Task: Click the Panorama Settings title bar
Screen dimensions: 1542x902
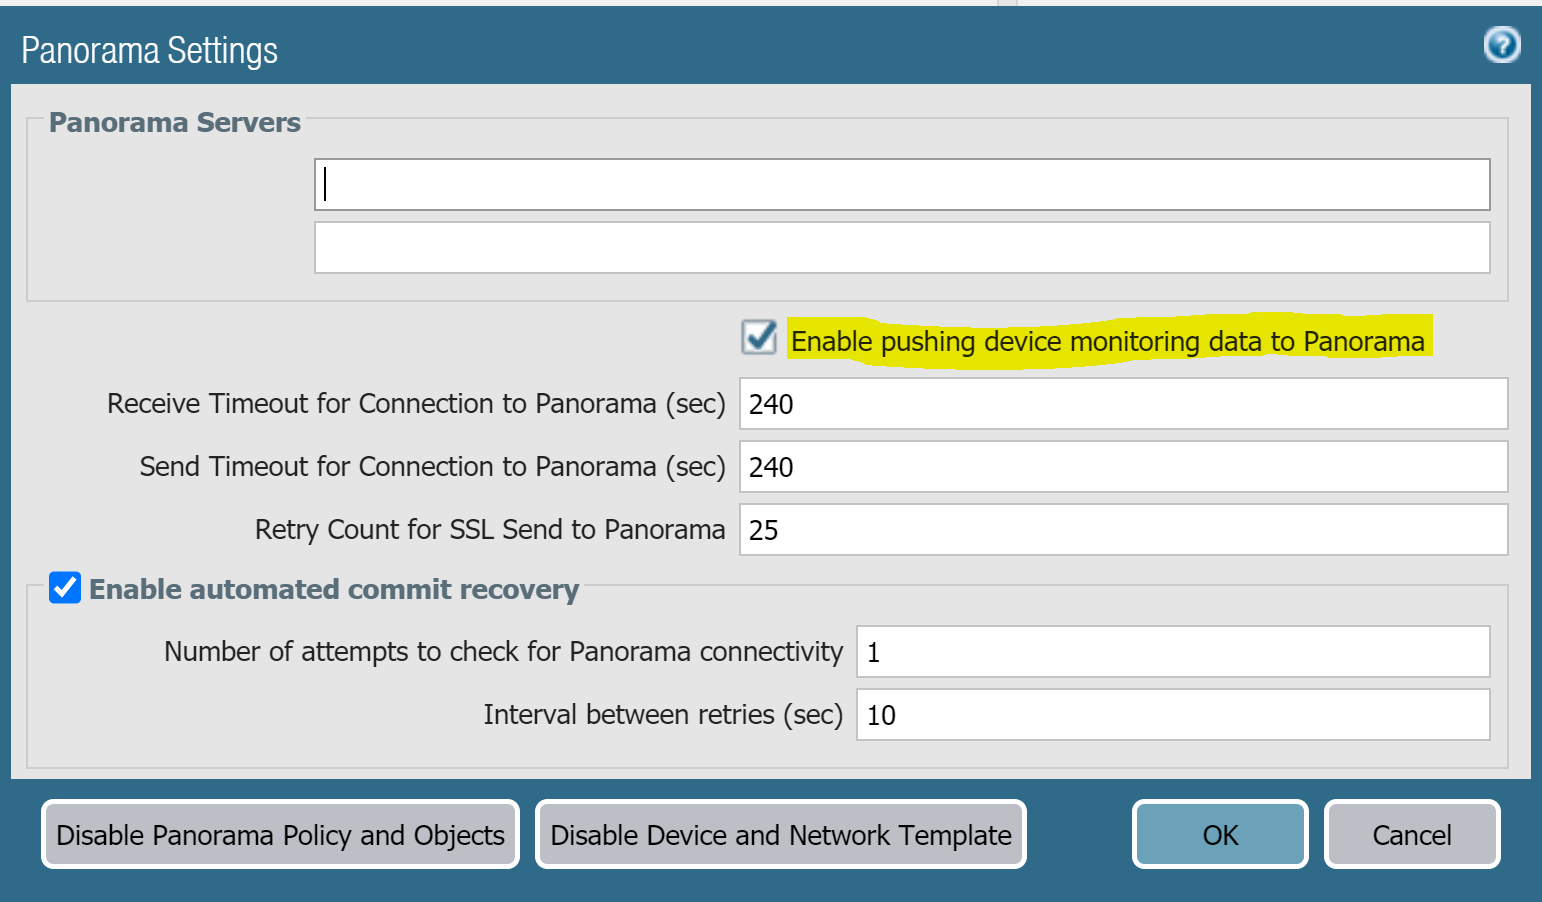Action: coord(149,49)
